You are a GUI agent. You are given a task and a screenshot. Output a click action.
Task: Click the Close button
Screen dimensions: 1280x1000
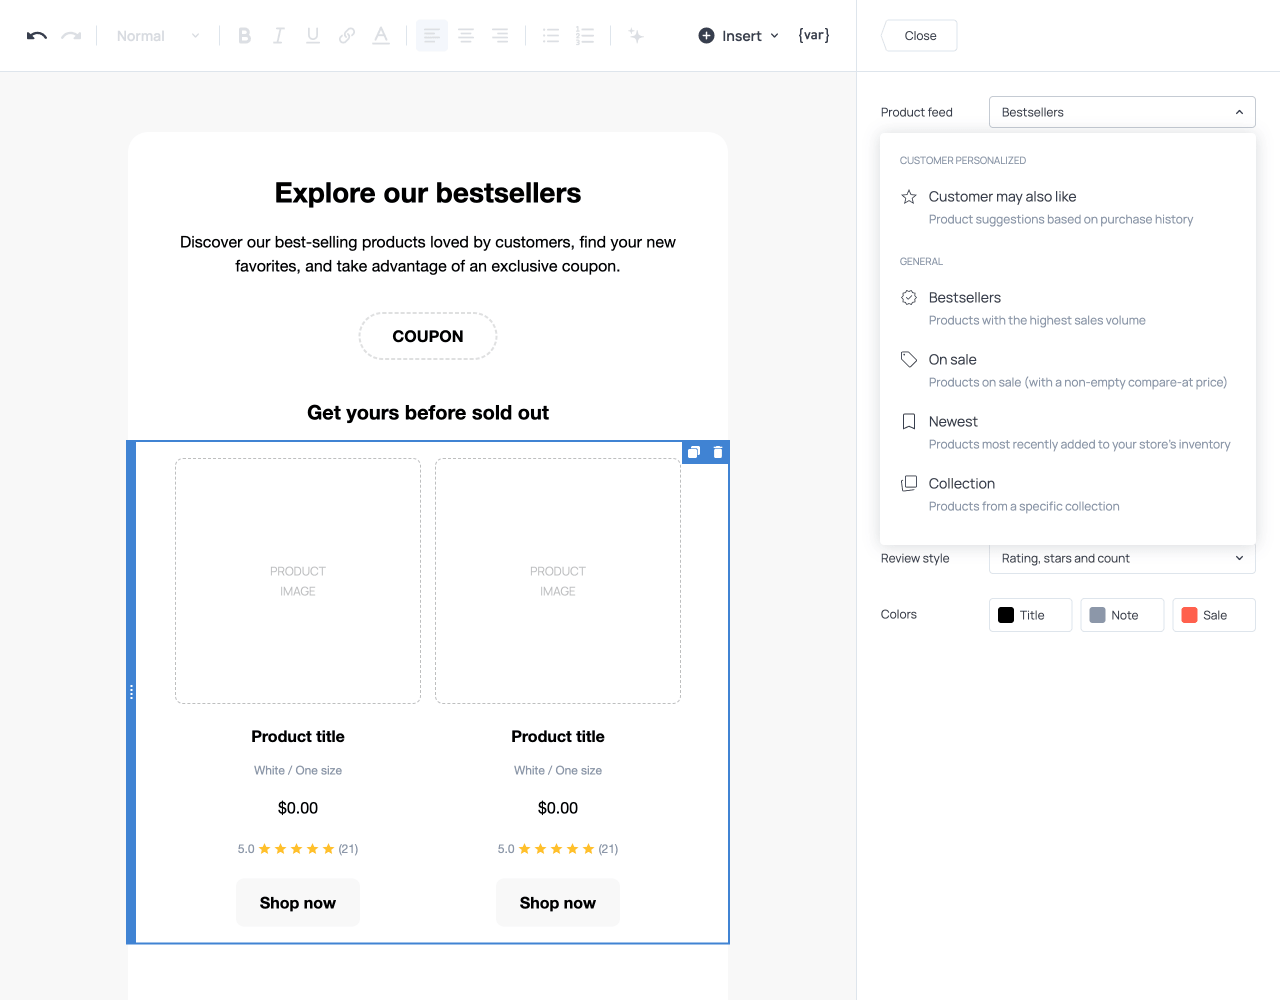pos(918,35)
